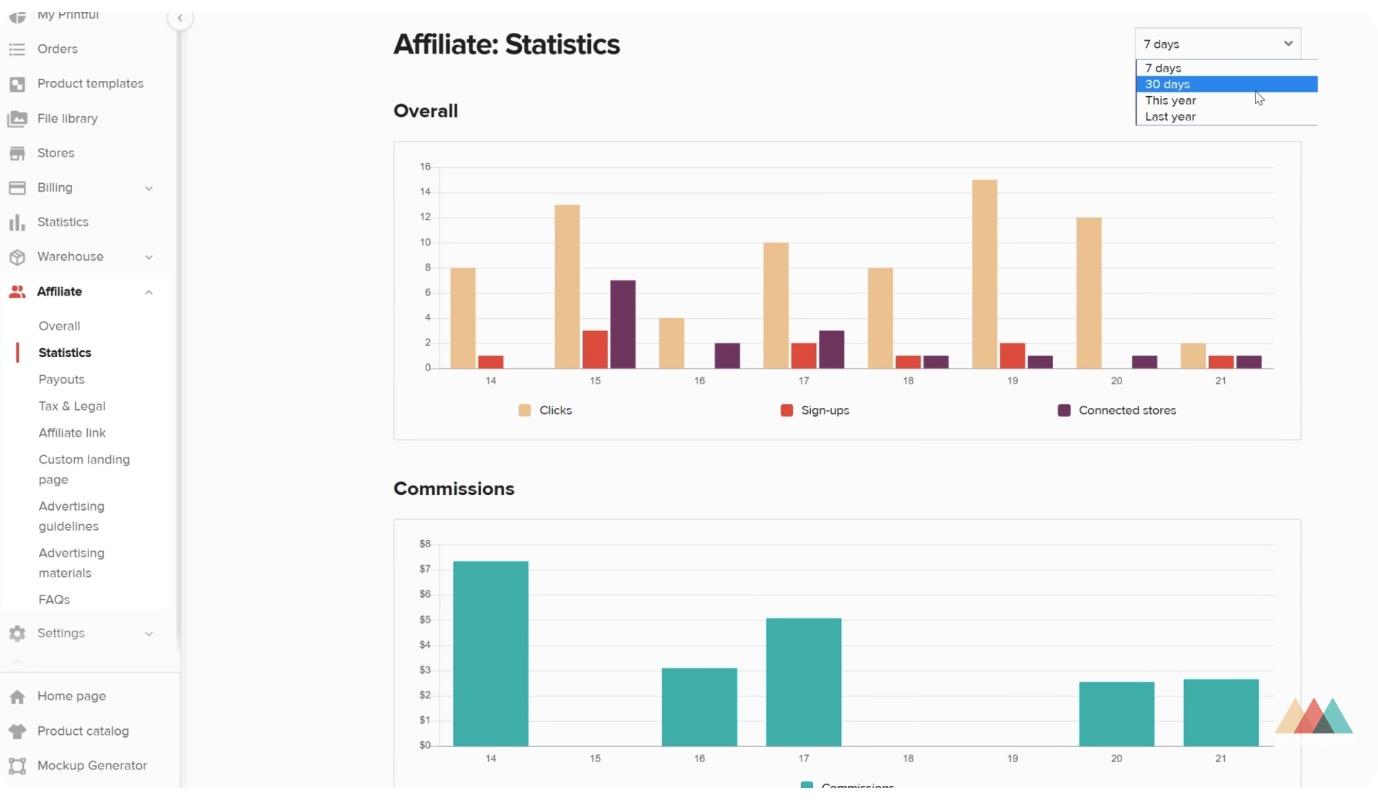The image size is (1378, 806).
Task: Collapse the Affiliate menu section
Action: [149, 292]
